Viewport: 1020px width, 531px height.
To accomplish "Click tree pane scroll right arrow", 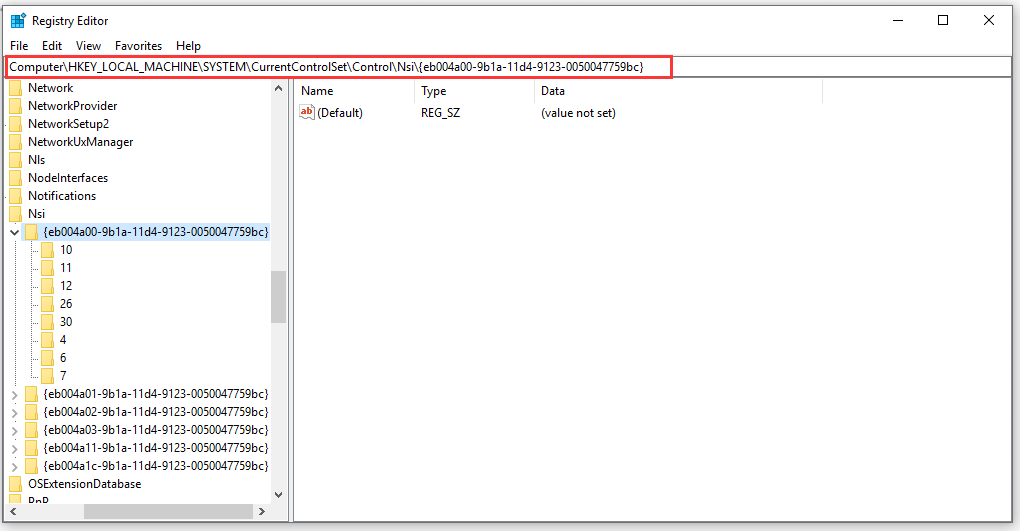I will click(x=262, y=511).
